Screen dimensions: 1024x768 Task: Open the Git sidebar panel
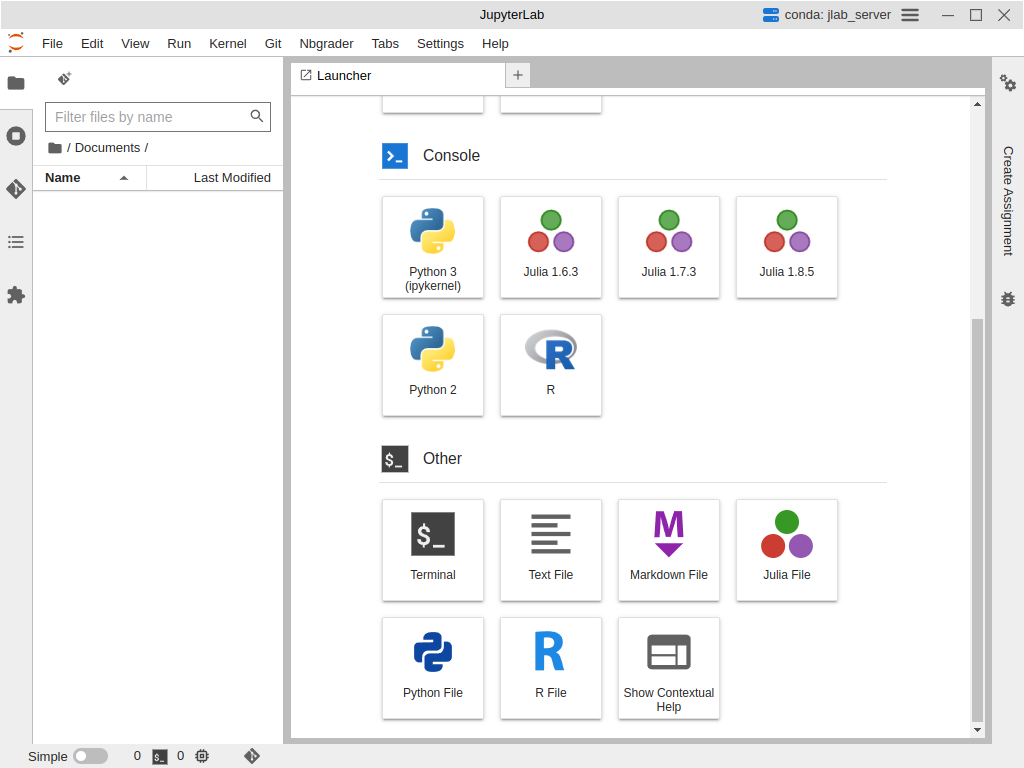tap(16, 189)
